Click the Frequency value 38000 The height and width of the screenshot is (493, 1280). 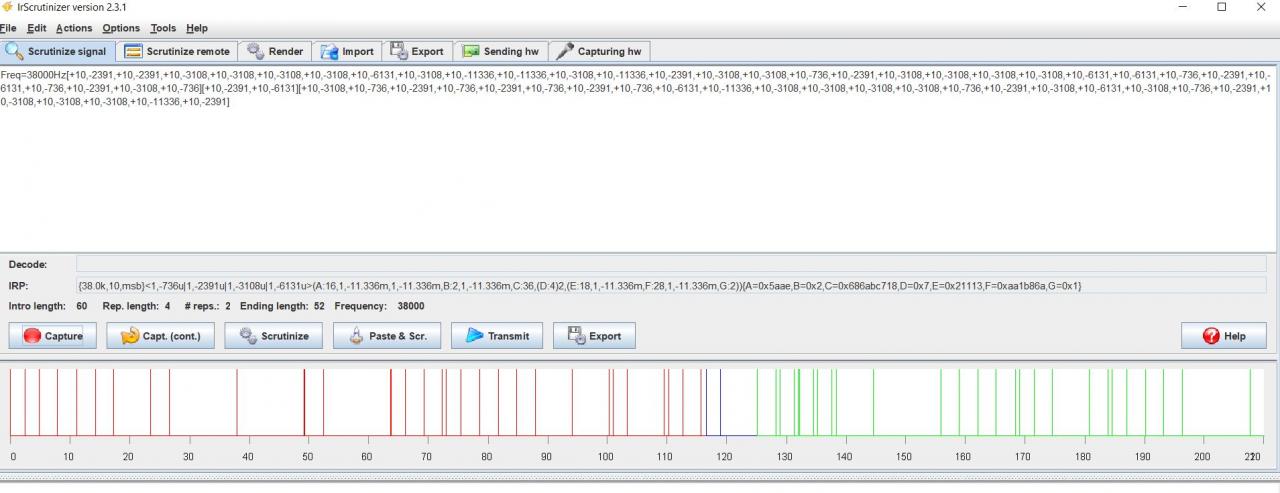point(410,306)
